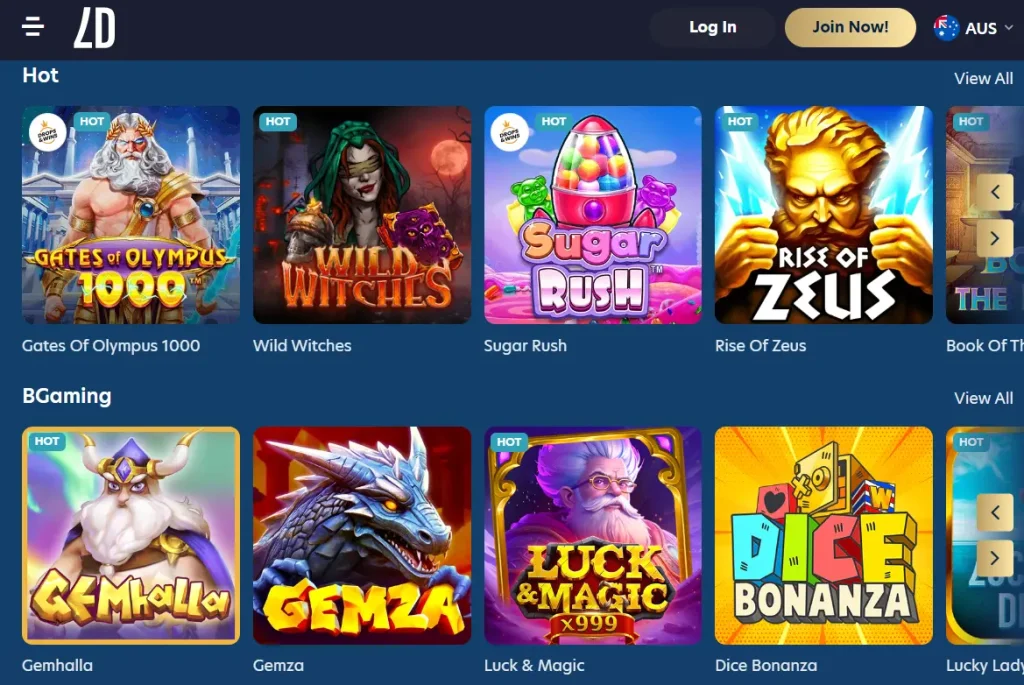The image size is (1024, 685).
Task: Open the Gemhalla game thumbnail
Action: [131, 535]
